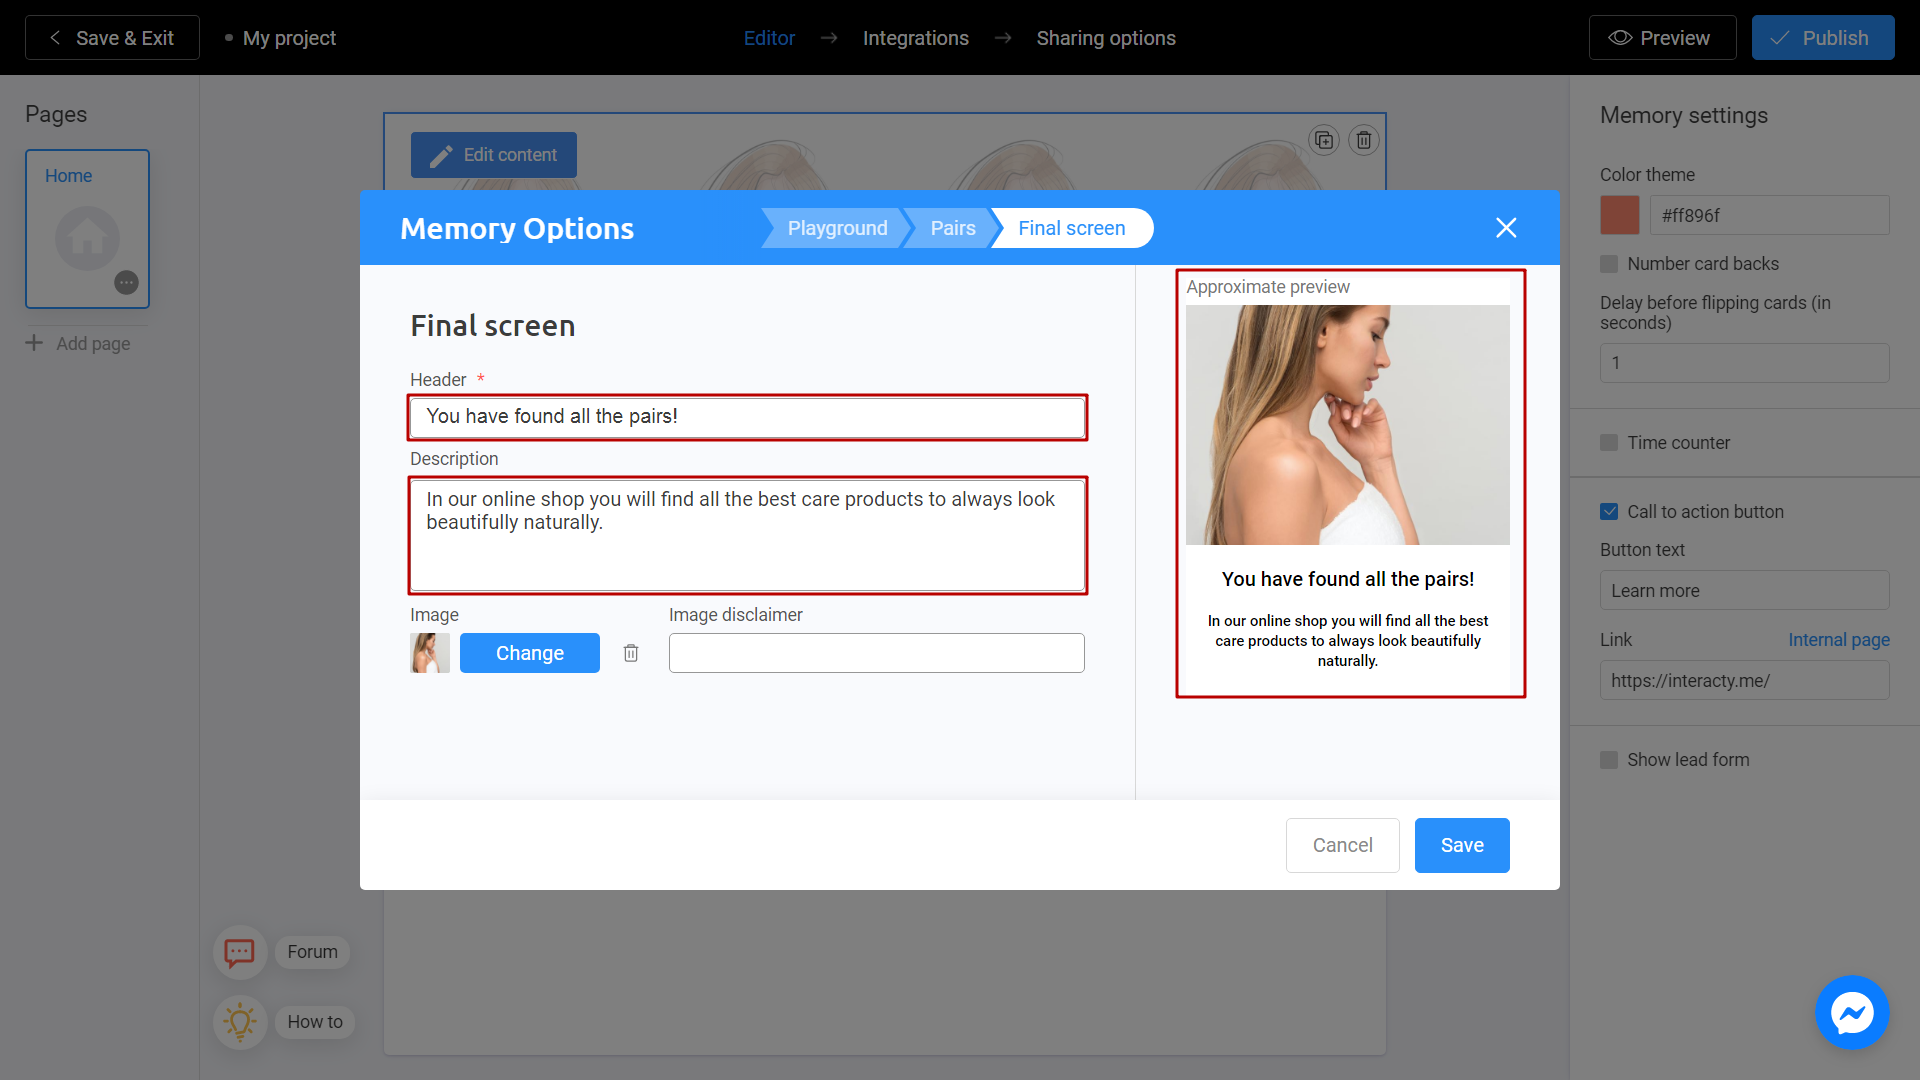Click the checkmark Publish icon in toolbar
Image resolution: width=1920 pixels, height=1080 pixels.
(1782, 37)
